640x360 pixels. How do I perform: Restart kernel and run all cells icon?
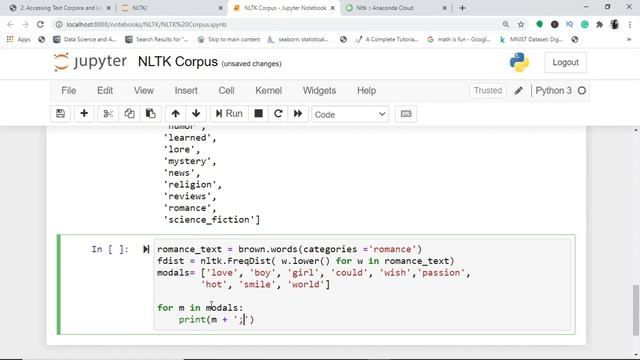point(298,114)
